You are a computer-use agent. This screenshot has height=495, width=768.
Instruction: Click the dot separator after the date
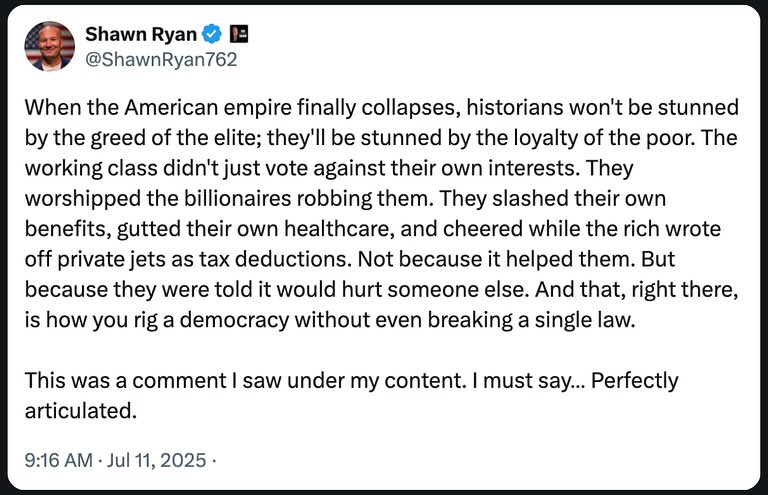tap(214, 460)
